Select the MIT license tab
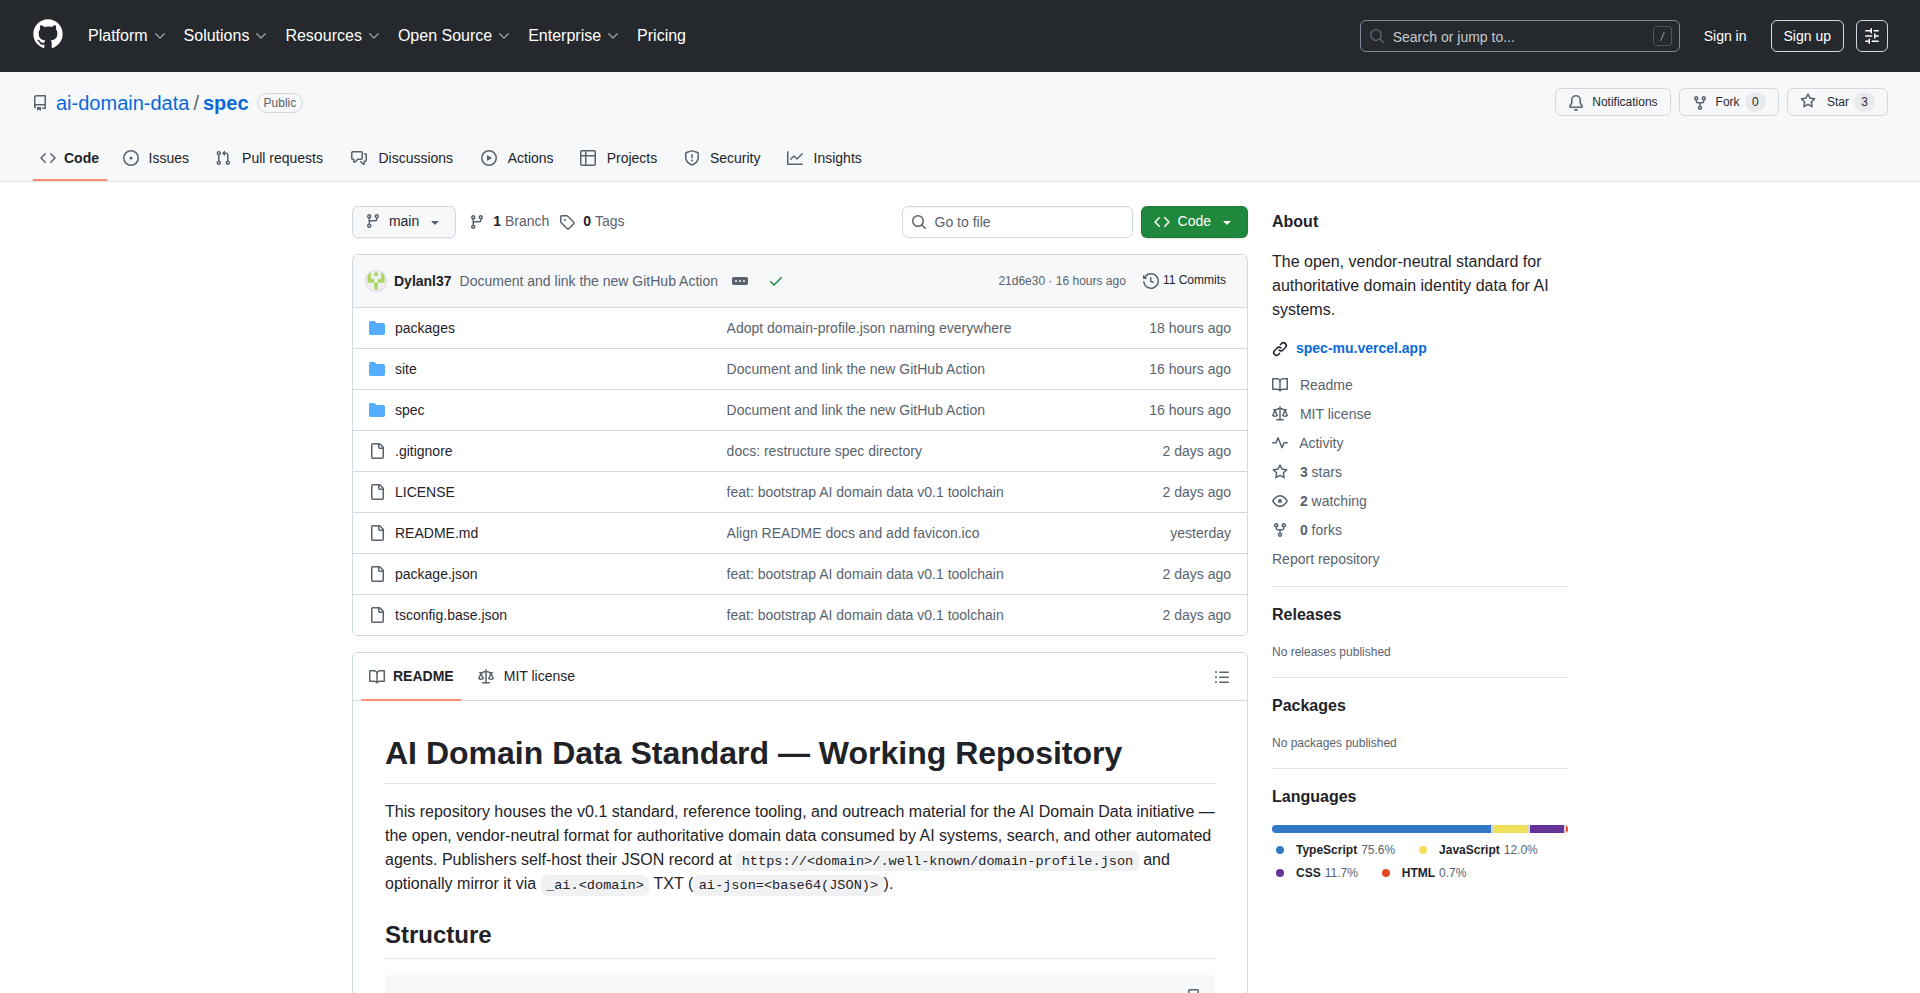The width and height of the screenshot is (1920, 993). [x=527, y=677]
